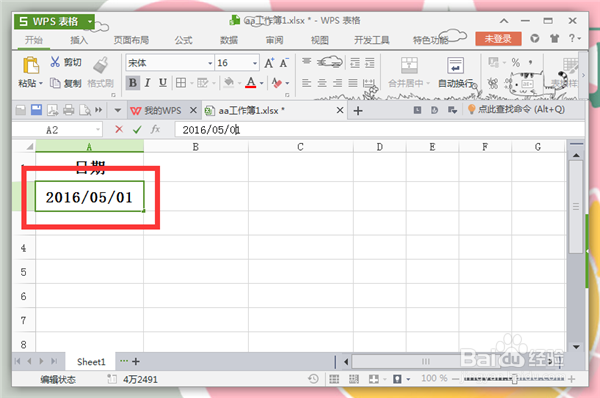
Task: Open the 开始 ribbon tab
Action: [34, 40]
